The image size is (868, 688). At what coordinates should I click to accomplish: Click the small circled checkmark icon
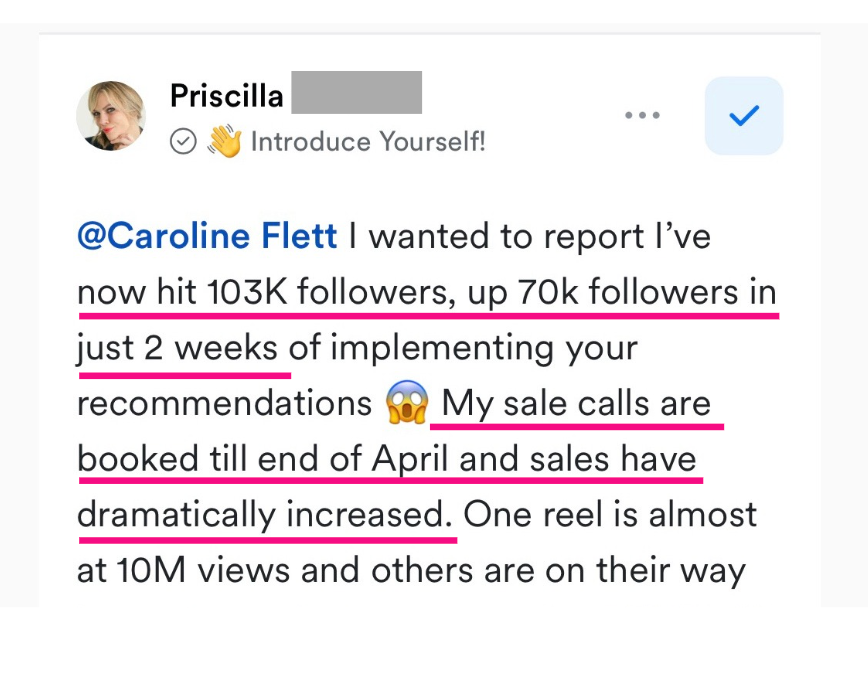(x=182, y=142)
